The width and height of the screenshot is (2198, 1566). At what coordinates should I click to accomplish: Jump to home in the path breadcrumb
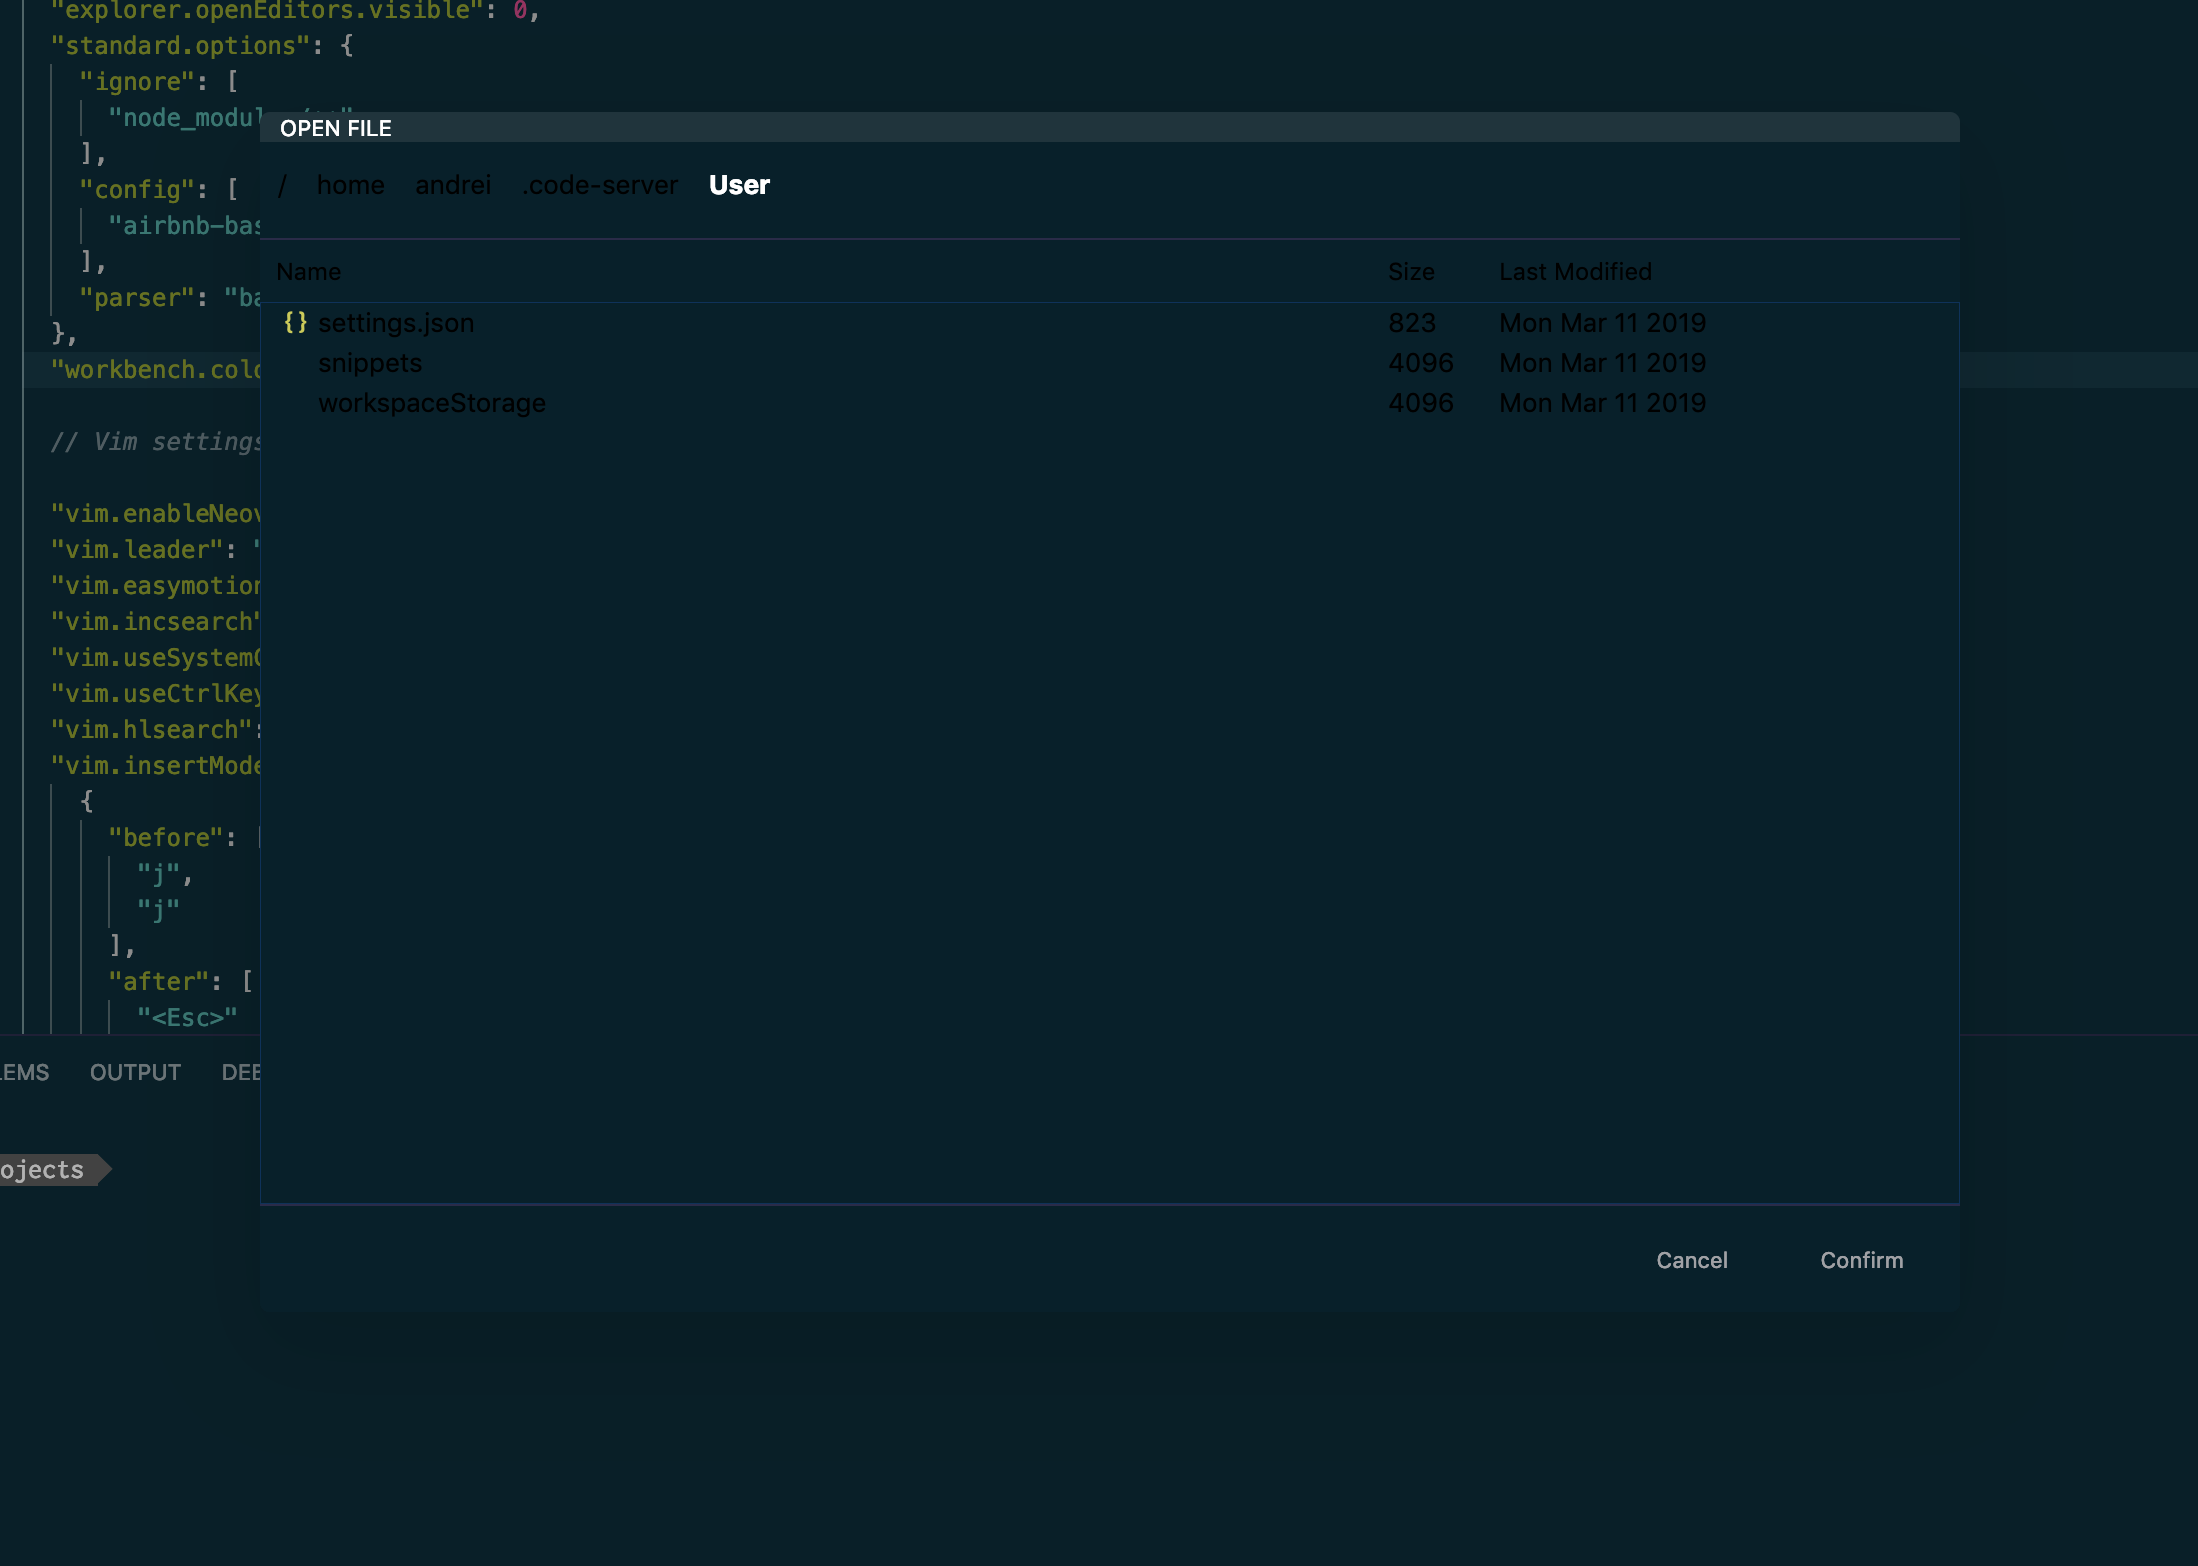coord(350,185)
